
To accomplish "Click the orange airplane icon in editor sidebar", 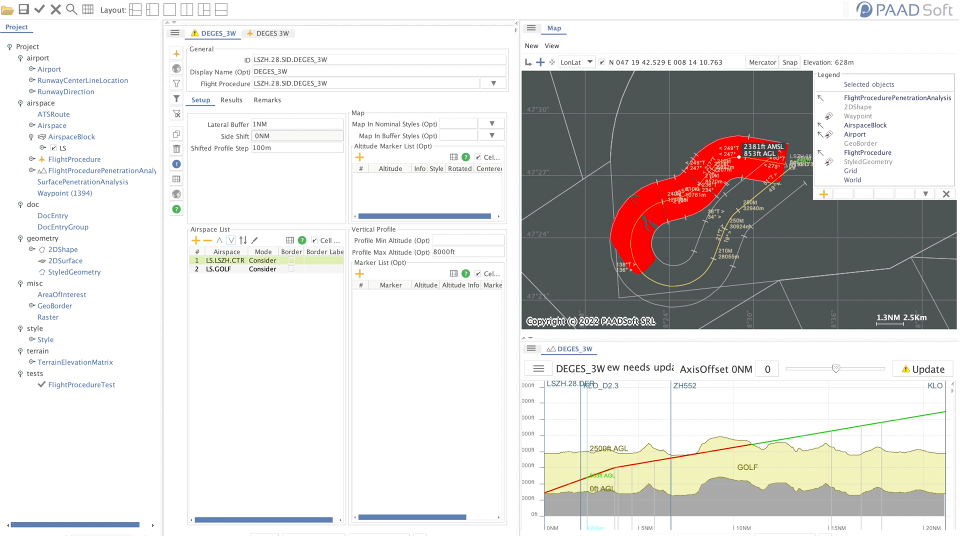I will 176,53.
